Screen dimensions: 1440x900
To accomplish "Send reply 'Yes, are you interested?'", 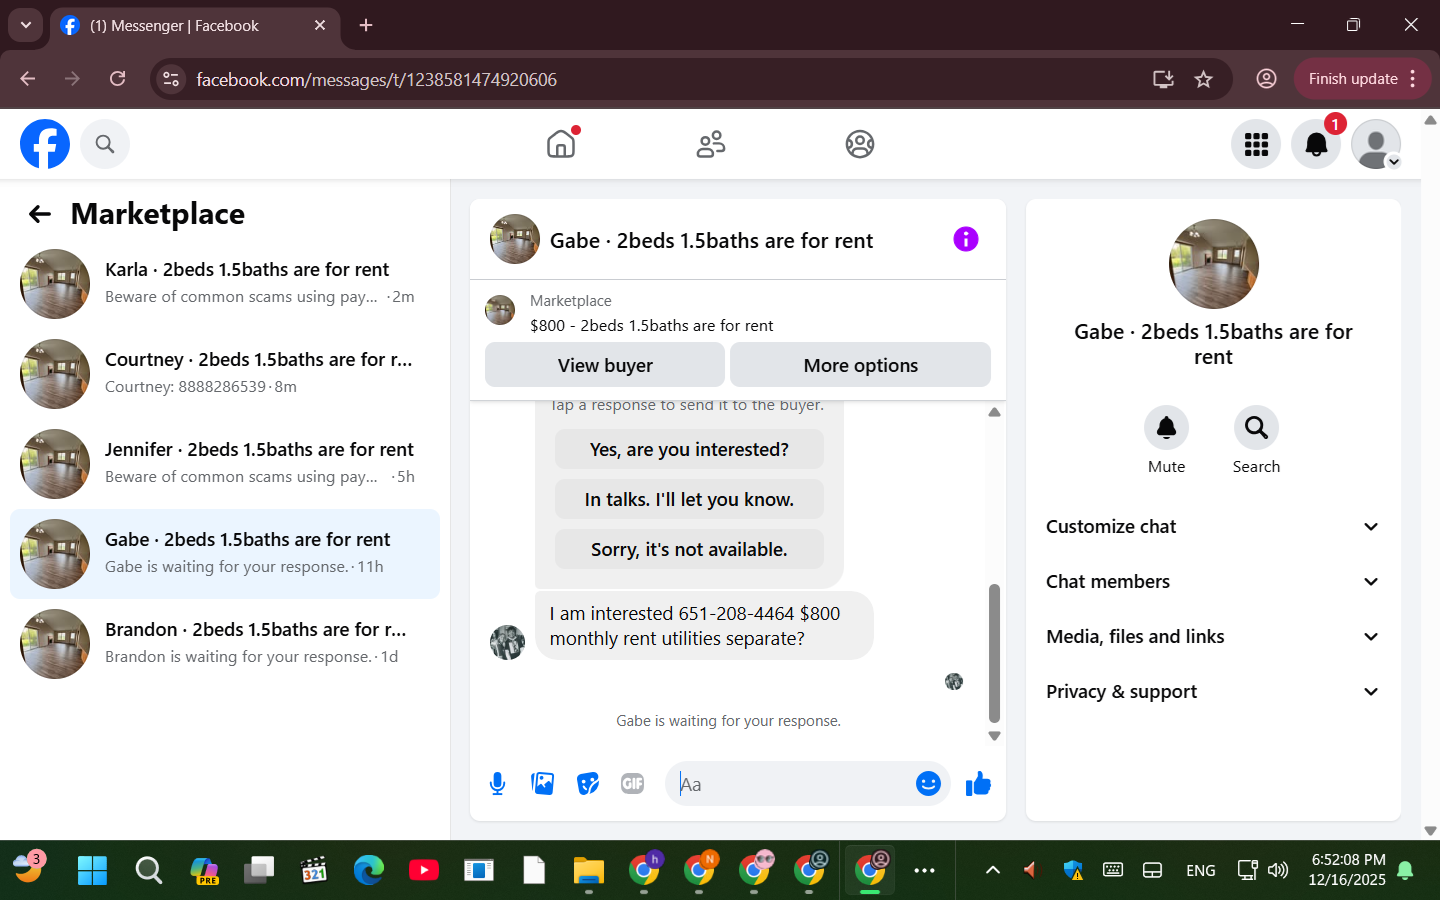I will tap(689, 449).
